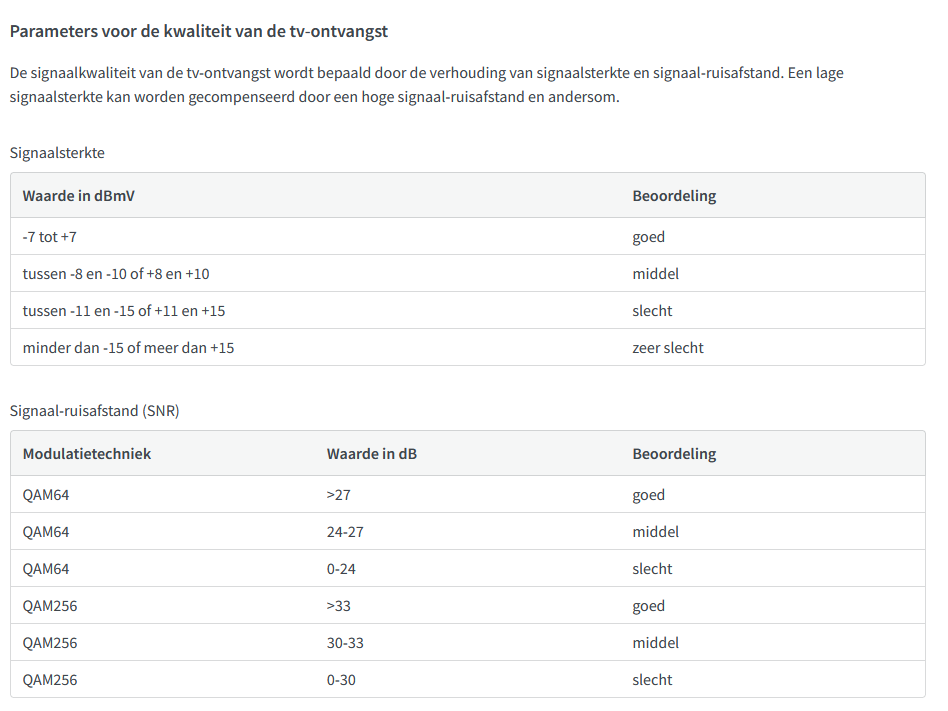This screenshot has width=948, height=711.
Task: Click the heading about tv-ontvangst parameters
Action: 198,31
